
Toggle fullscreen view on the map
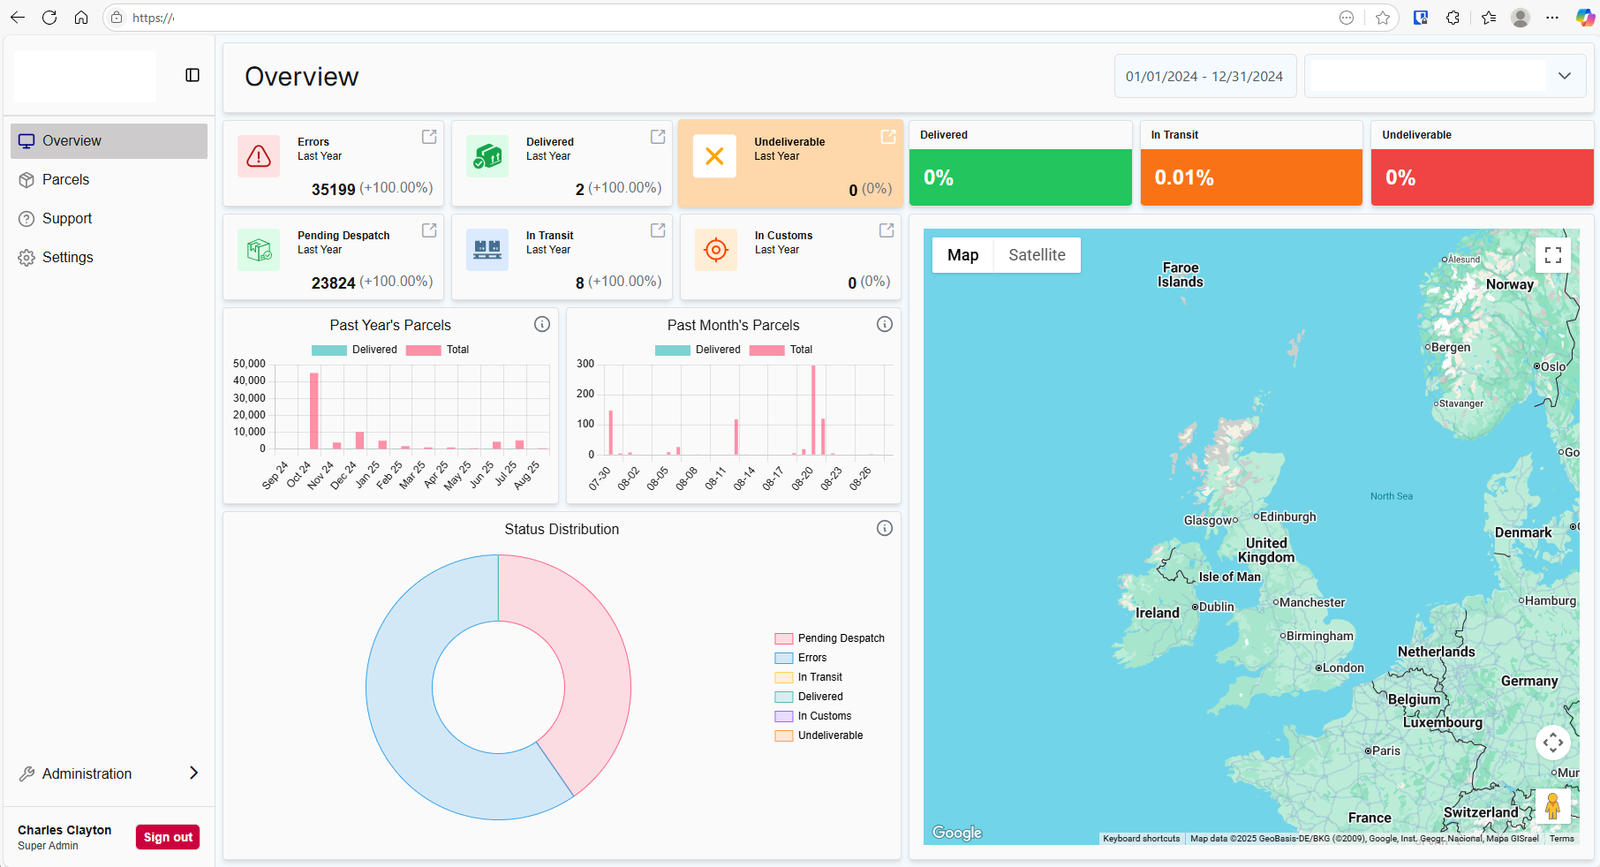[1552, 255]
